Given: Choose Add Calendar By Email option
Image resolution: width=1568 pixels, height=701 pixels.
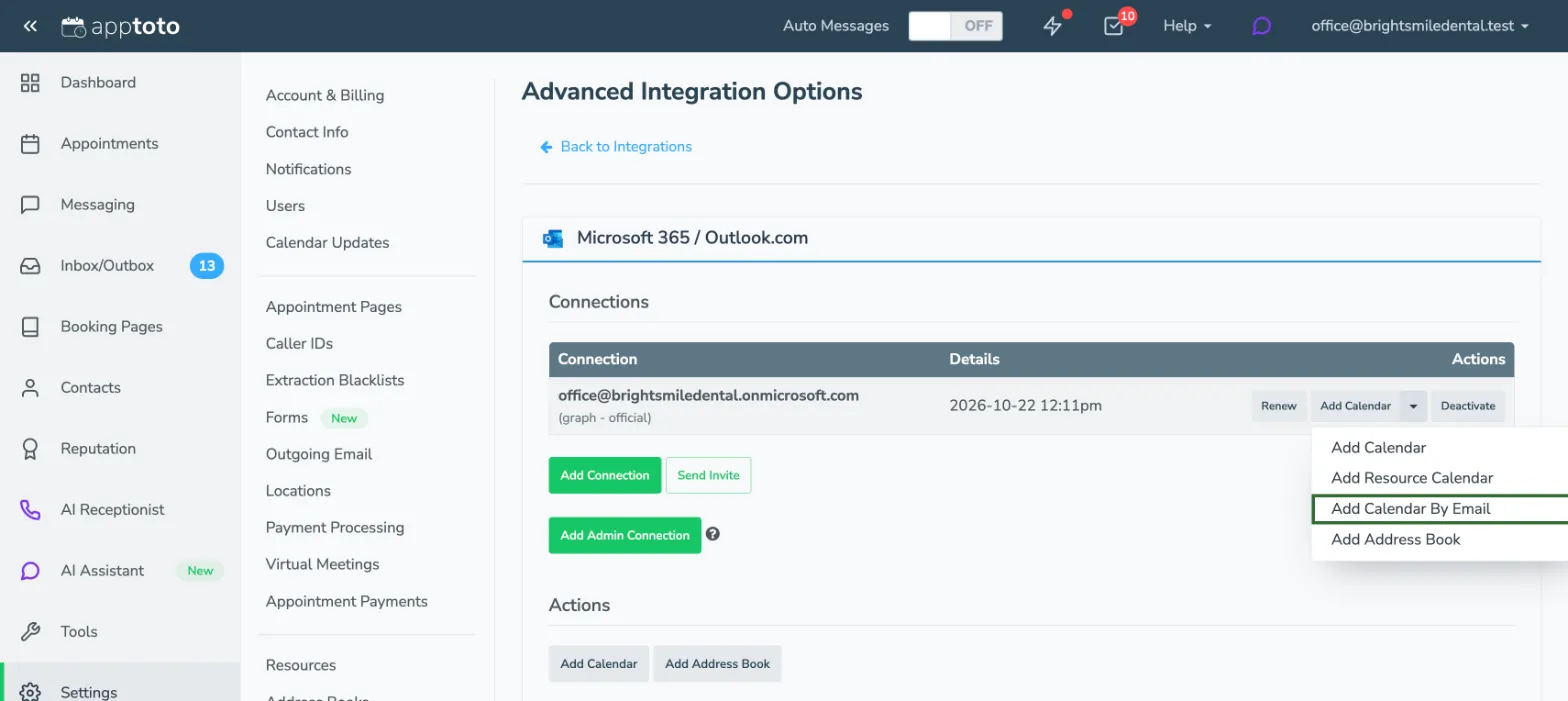Looking at the screenshot, I should tap(1439, 508).
